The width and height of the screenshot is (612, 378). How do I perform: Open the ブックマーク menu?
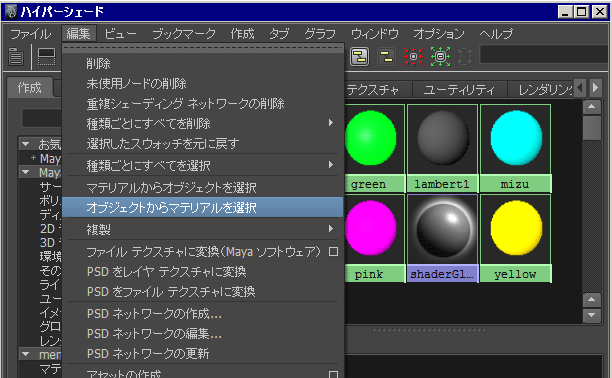pyautogui.click(x=184, y=34)
